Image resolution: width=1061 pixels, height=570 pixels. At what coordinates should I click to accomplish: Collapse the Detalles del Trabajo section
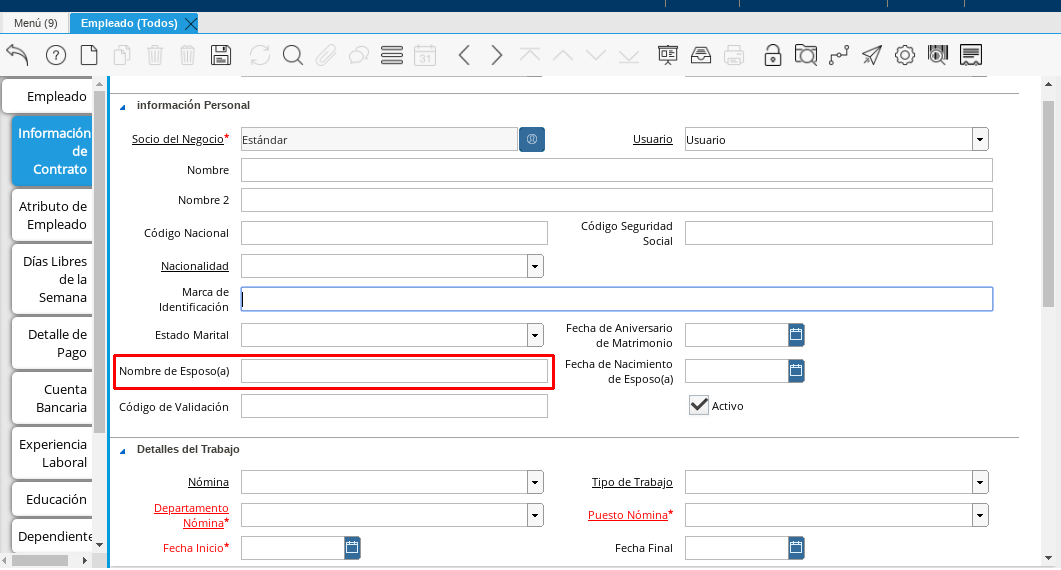(123, 450)
